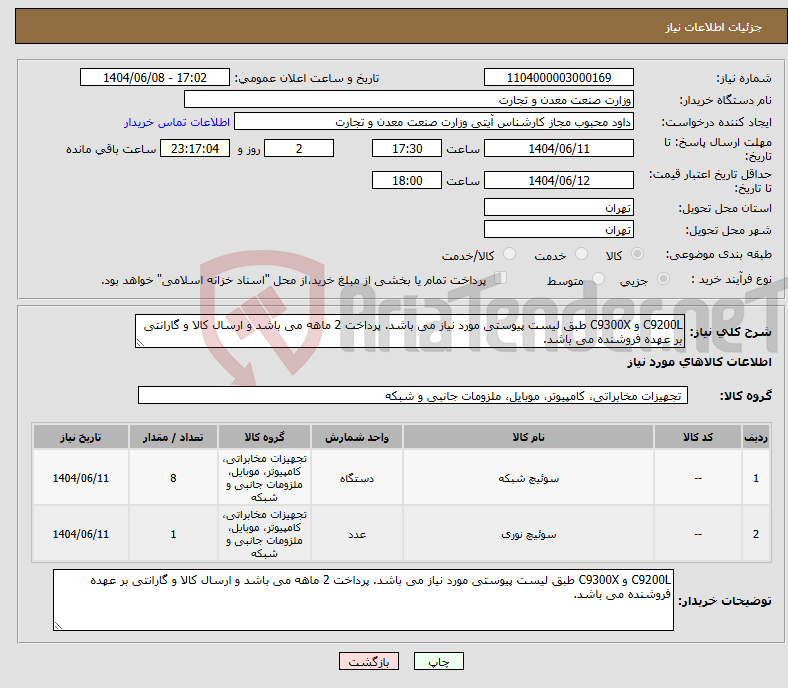The image size is (788, 688).
Task: Select the خدمت radio button
Action: click(581, 254)
